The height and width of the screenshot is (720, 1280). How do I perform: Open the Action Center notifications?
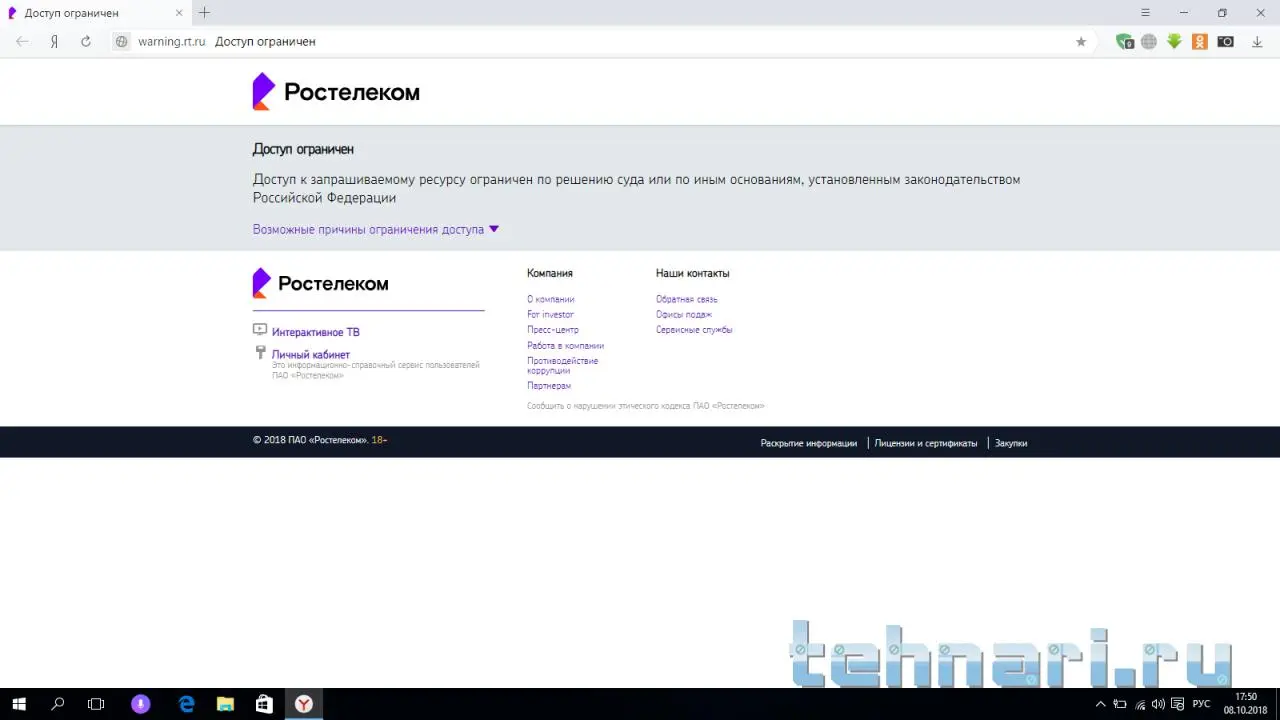tap(1178, 704)
